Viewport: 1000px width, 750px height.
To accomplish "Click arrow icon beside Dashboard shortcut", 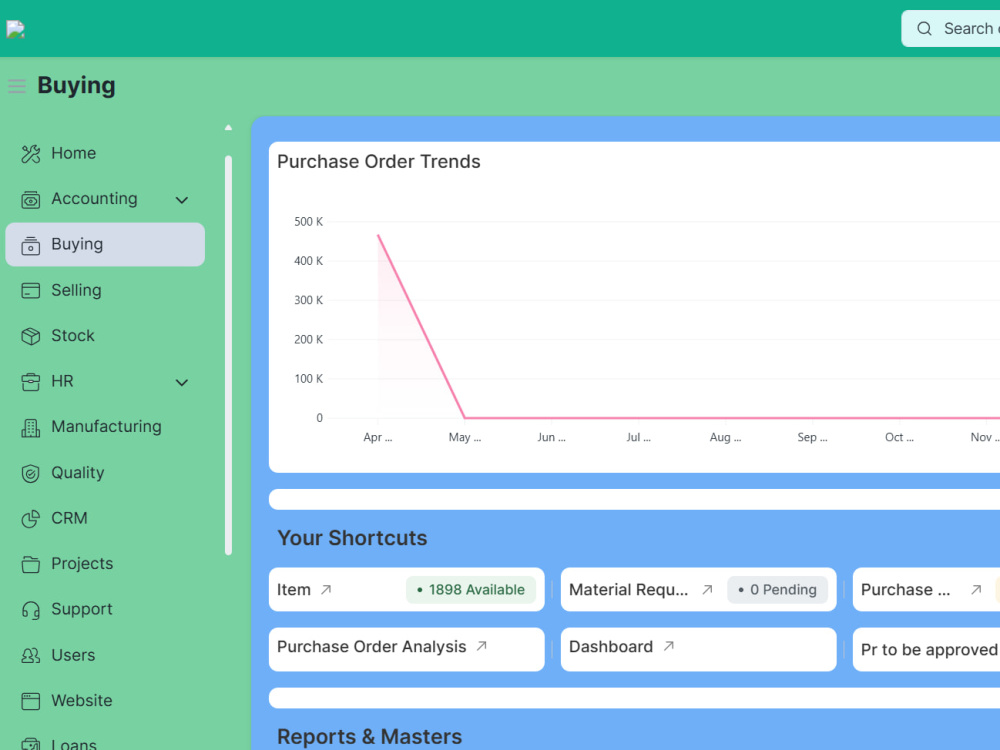I will [x=668, y=646].
